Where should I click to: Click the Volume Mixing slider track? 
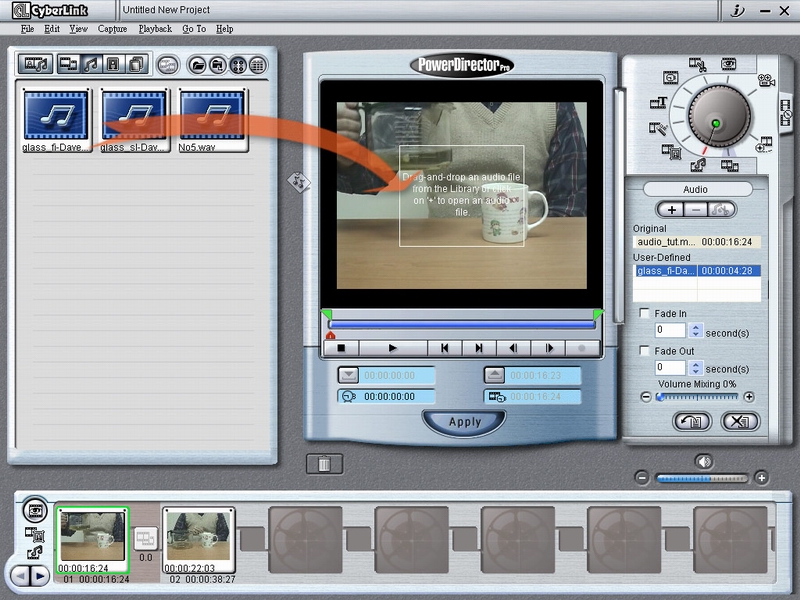click(700, 397)
